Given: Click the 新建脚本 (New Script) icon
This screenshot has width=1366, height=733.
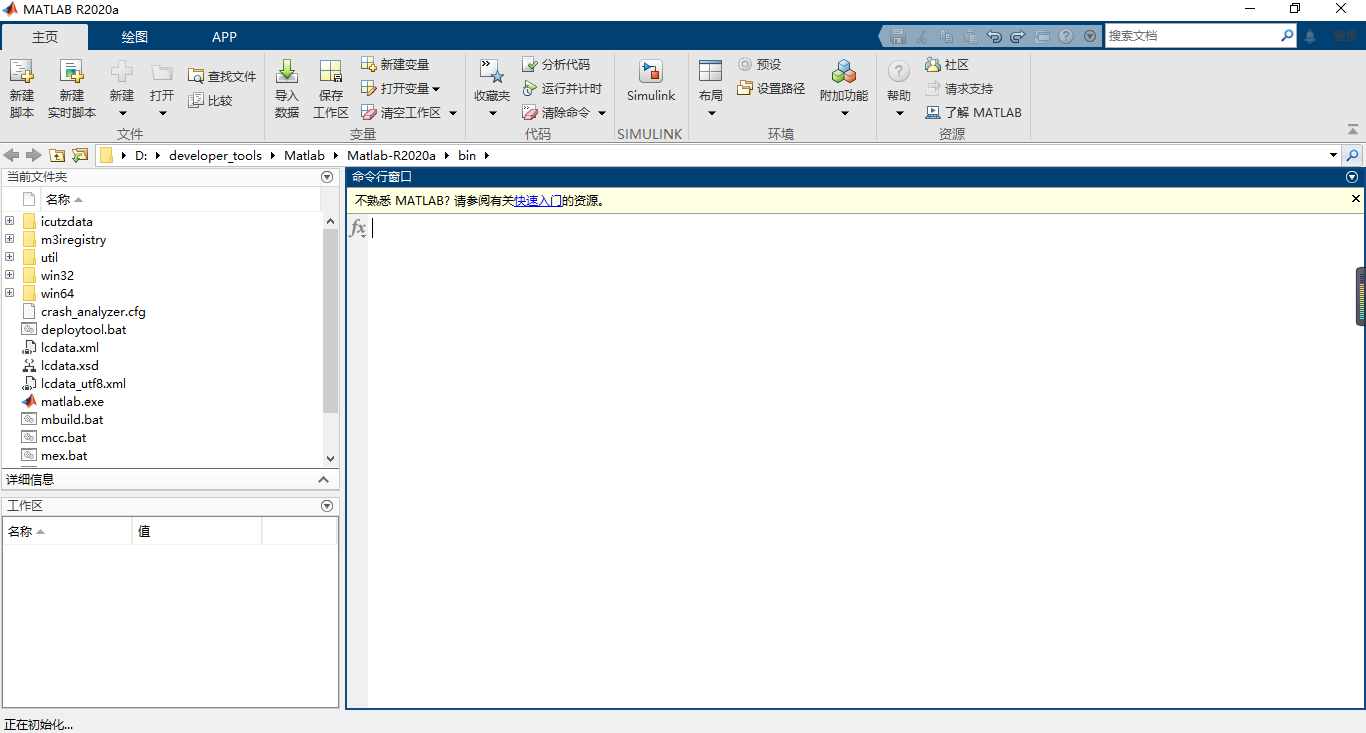Looking at the screenshot, I should 21,72.
